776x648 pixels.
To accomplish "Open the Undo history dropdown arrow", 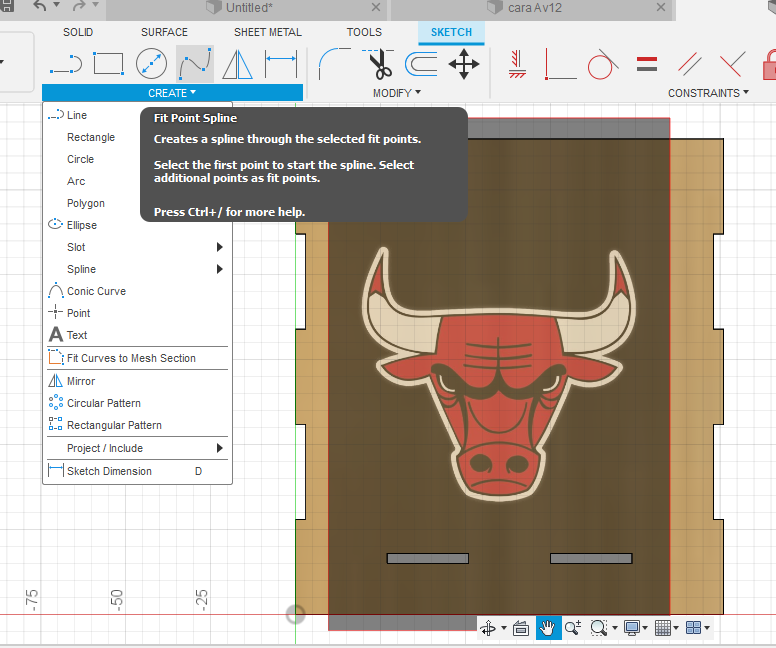I will [56, 5].
